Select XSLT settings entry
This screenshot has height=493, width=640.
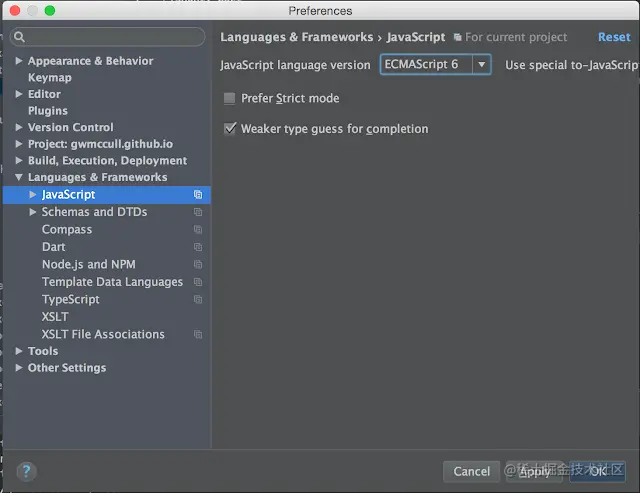(x=55, y=317)
